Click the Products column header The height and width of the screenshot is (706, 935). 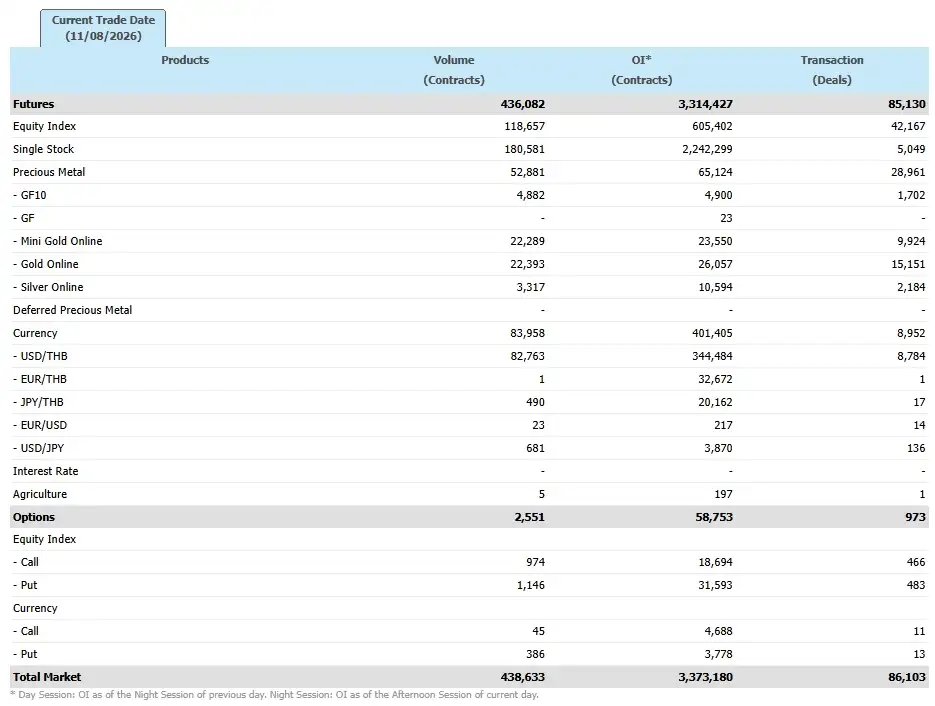click(x=185, y=60)
